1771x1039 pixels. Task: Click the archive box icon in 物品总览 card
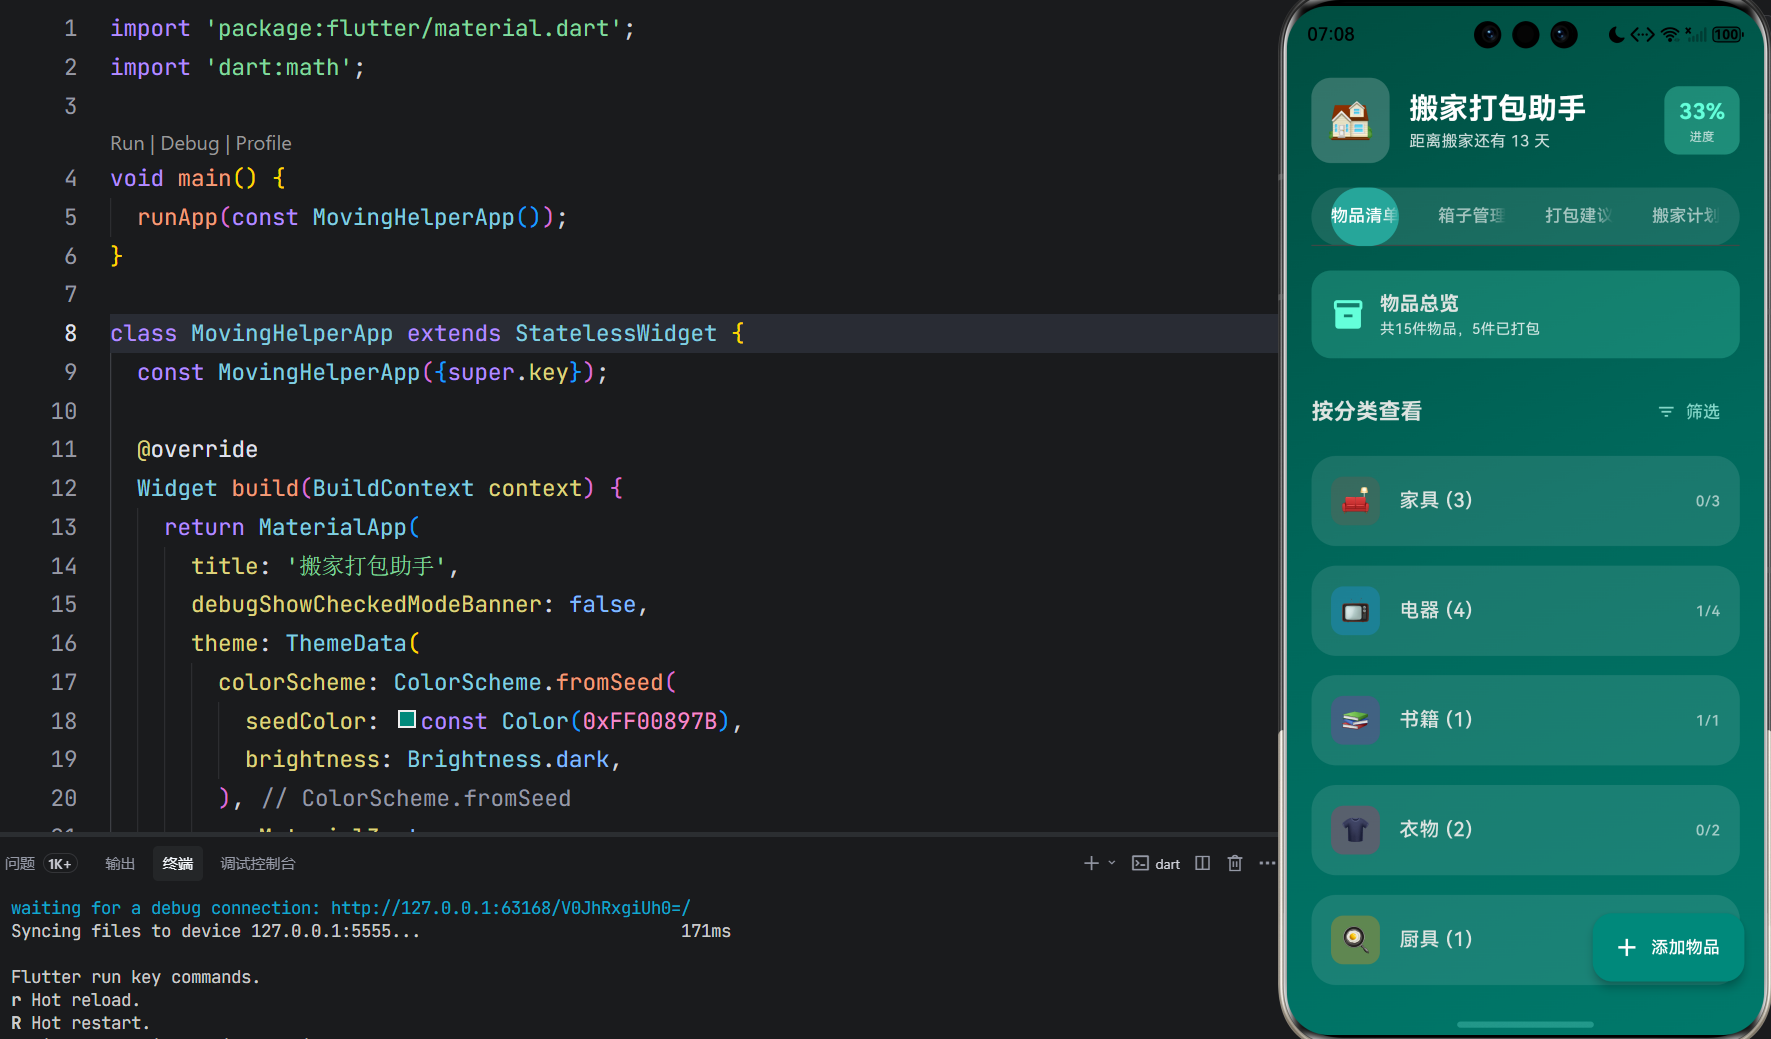1348,315
